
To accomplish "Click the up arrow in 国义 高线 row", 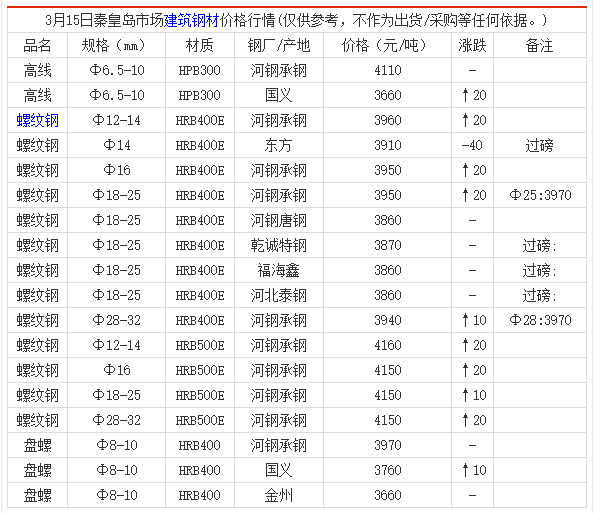I will tap(465, 95).
